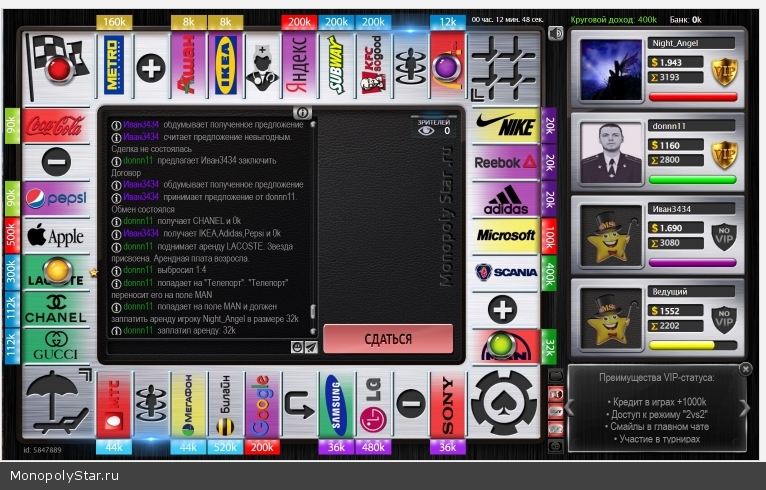Click the jail grid corner cell
Screen dimensions: 766x490
[505, 67]
